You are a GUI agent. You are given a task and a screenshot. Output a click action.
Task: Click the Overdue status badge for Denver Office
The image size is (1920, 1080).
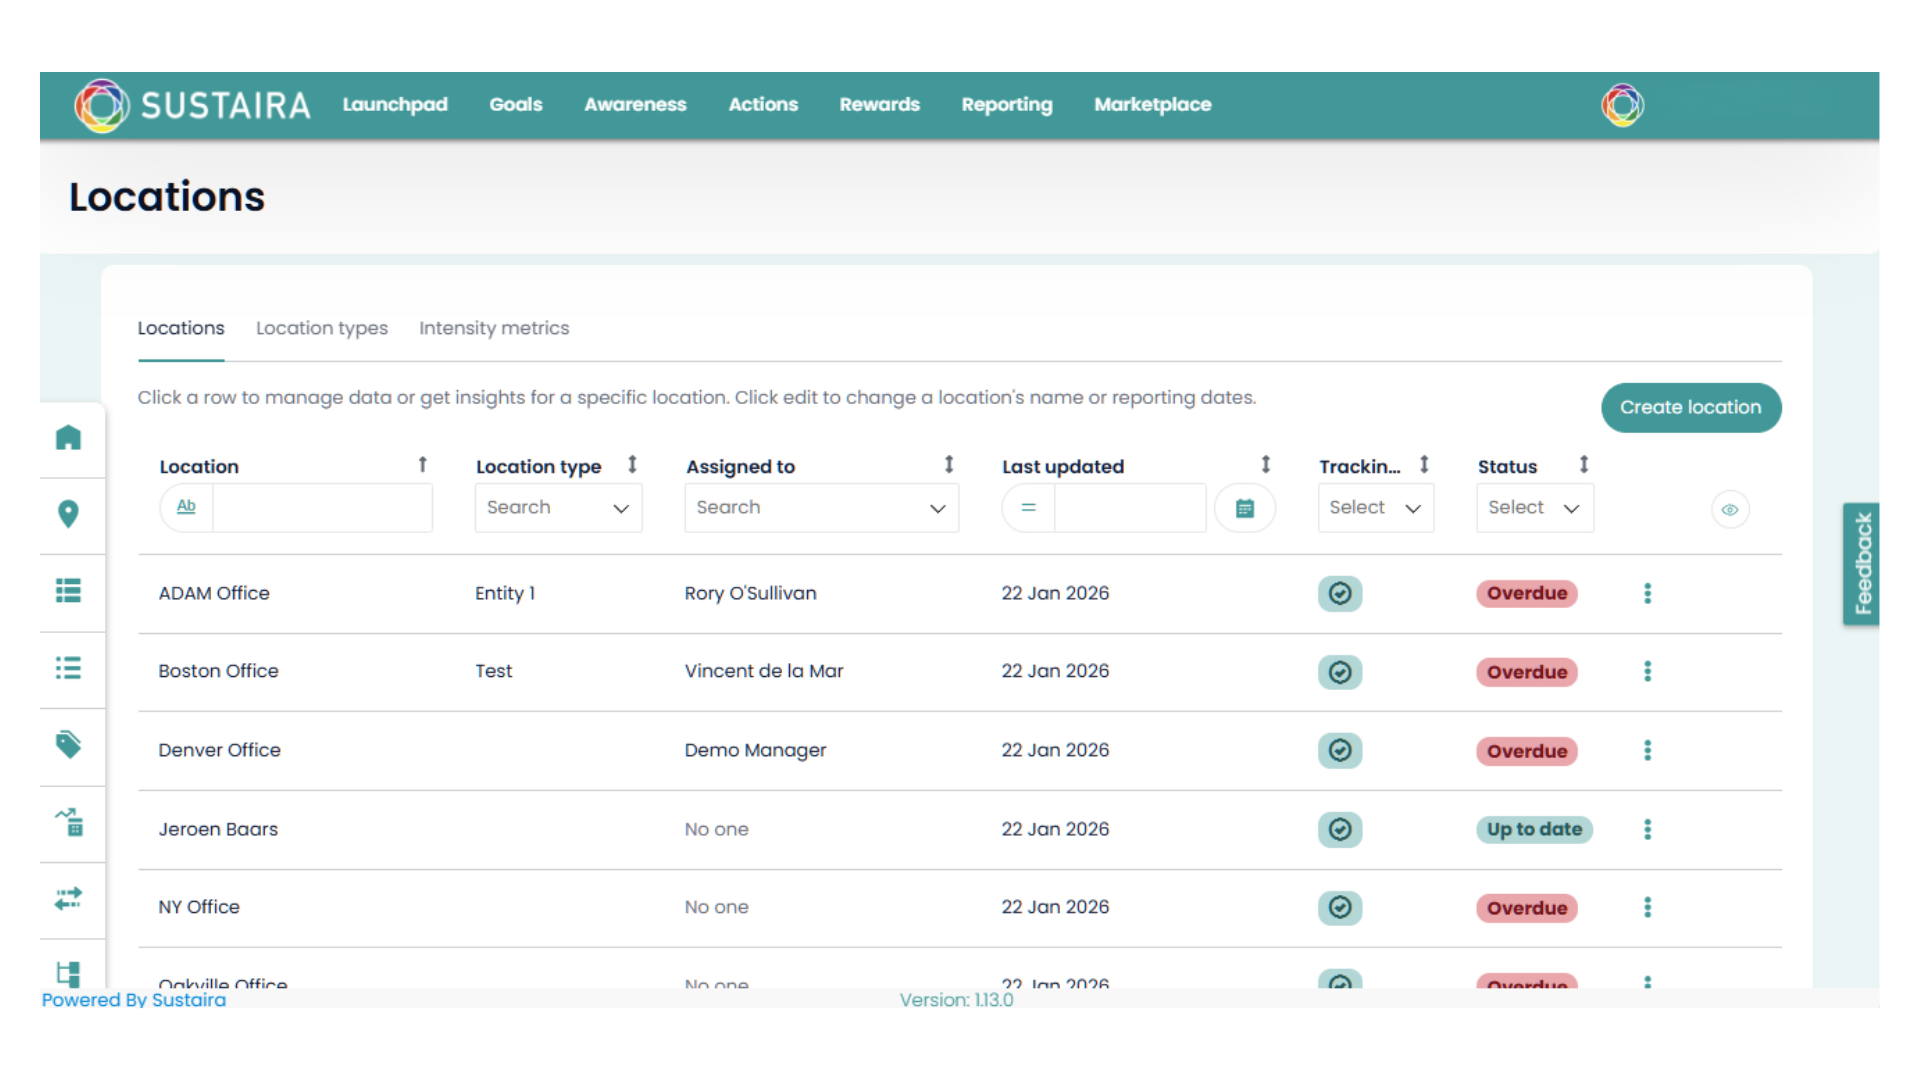pyautogui.click(x=1526, y=751)
